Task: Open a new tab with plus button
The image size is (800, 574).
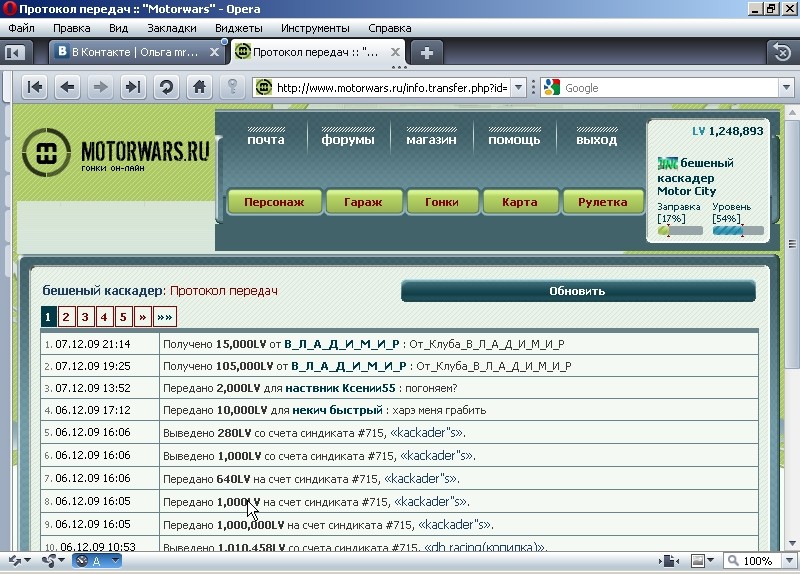Action: [x=427, y=53]
